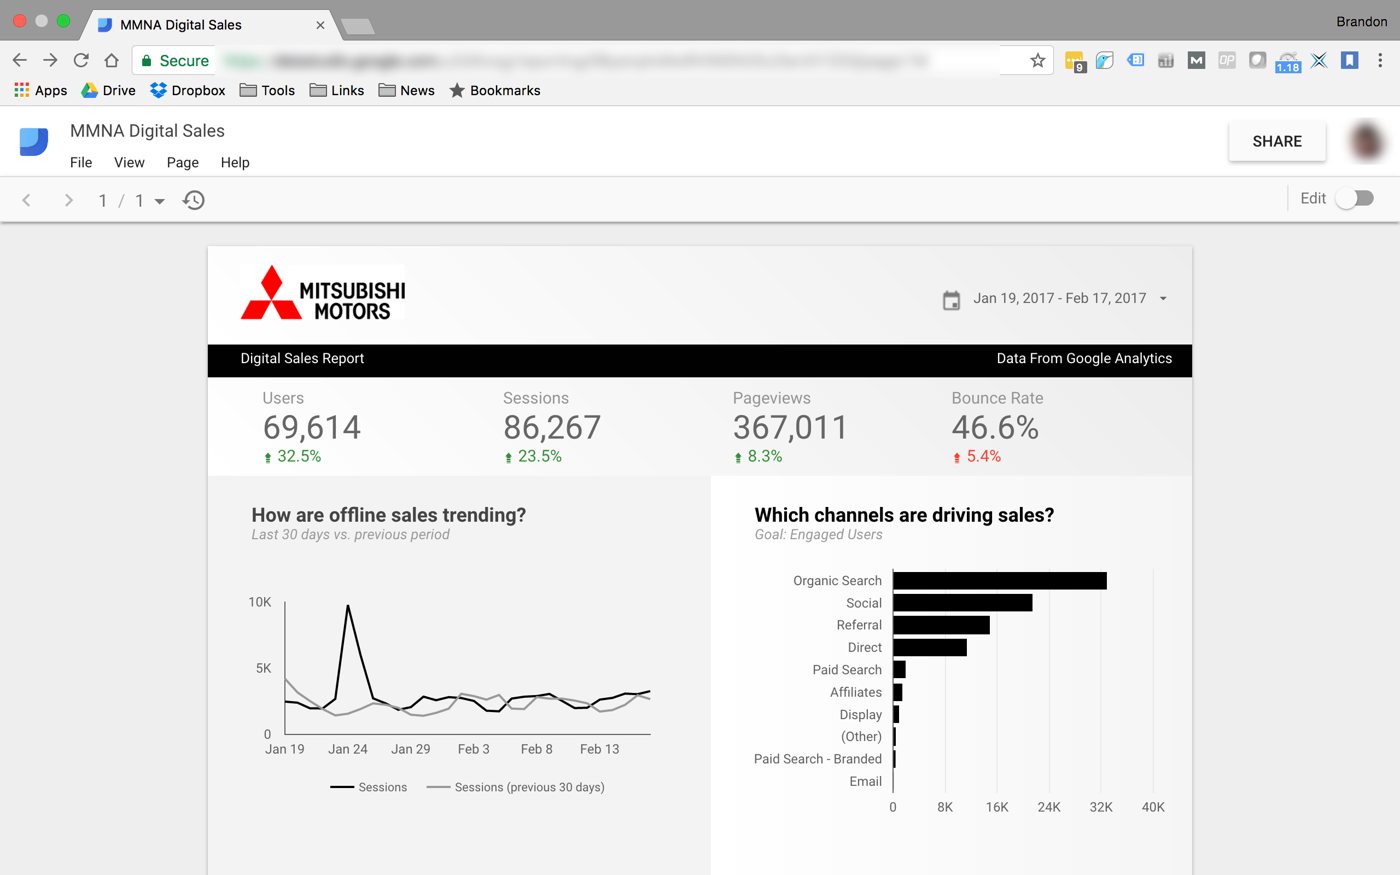Viewport: 1400px width, 875px height.
Task: Open the Links bookmarks folder
Action: click(x=337, y=90)
